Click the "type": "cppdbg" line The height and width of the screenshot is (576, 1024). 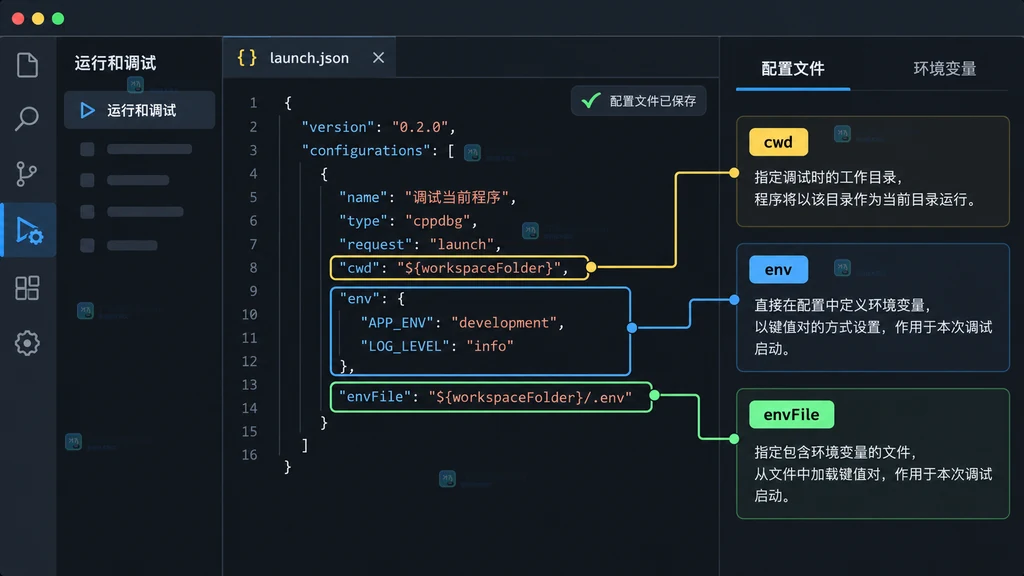pyautogui.click(x=408, y=221)
